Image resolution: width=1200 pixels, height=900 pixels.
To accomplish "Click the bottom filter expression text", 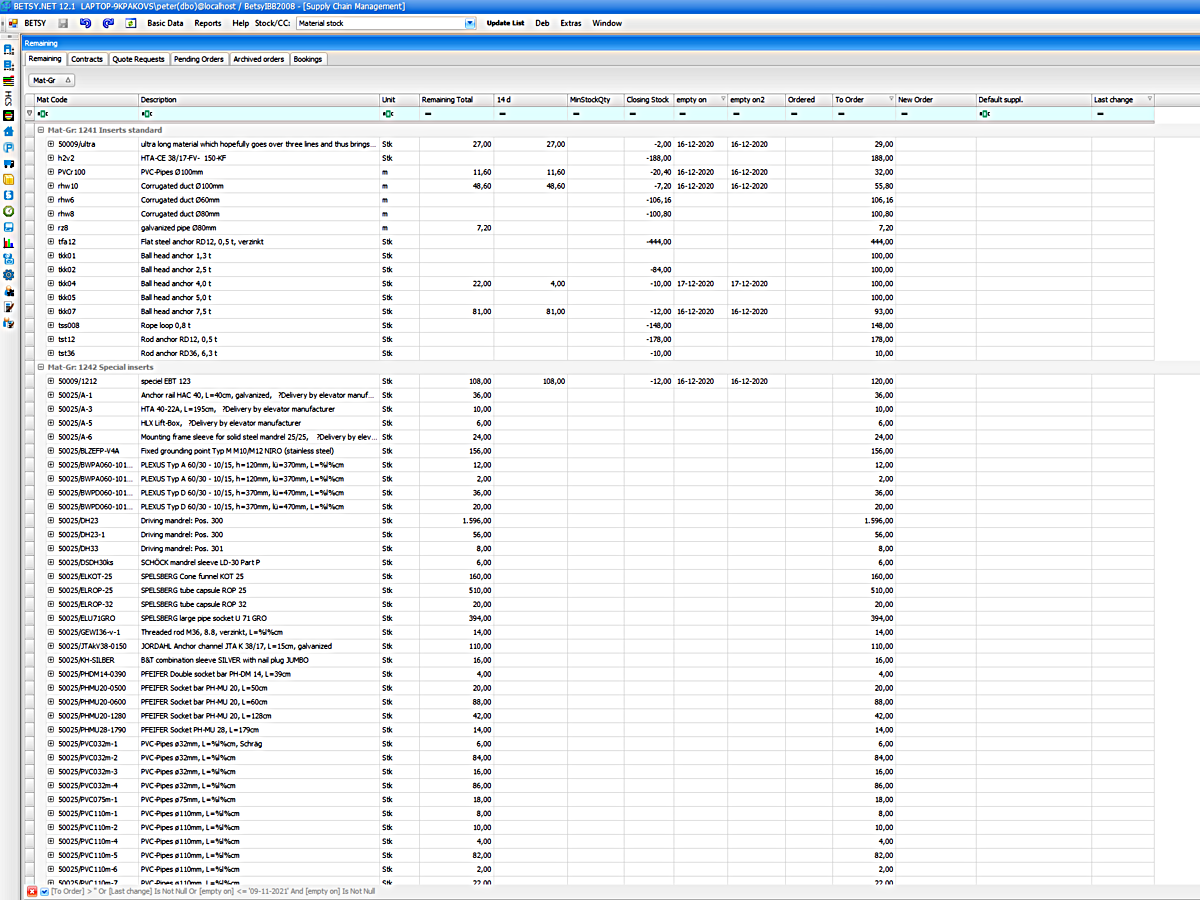I will [x=213, y=891].
